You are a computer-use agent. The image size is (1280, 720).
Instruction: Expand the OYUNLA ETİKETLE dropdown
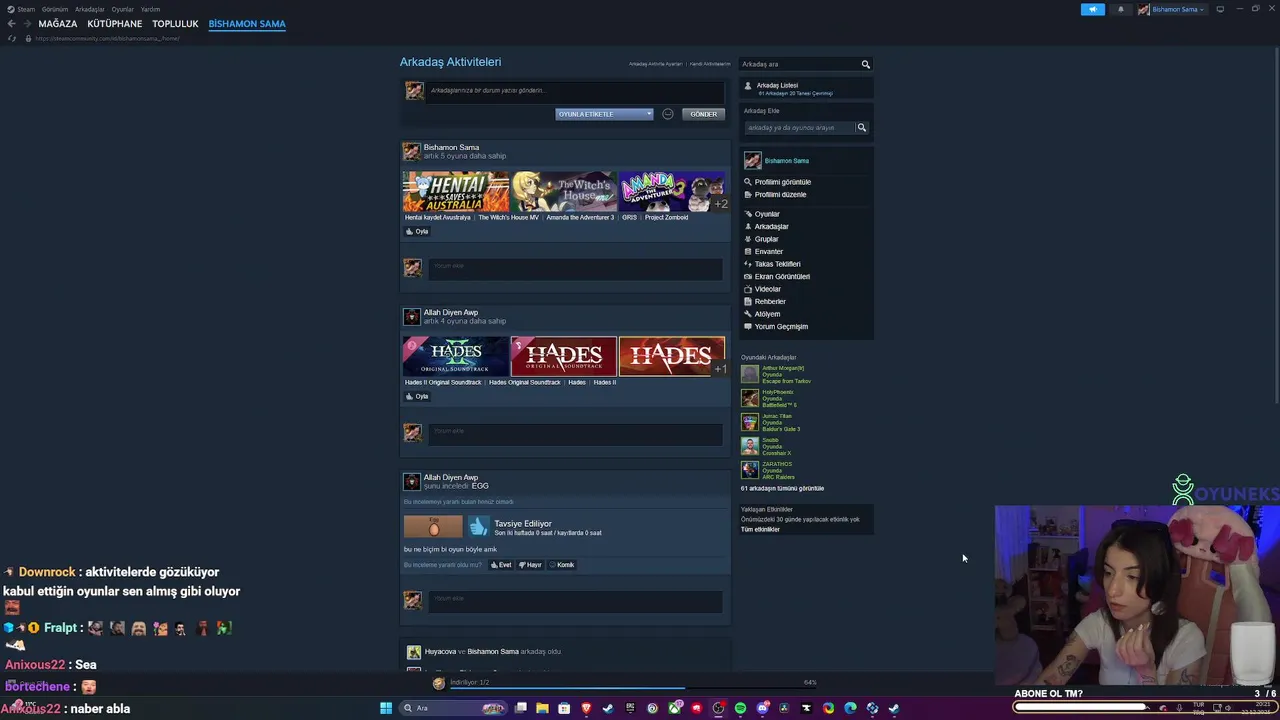[x=604, y=114]
